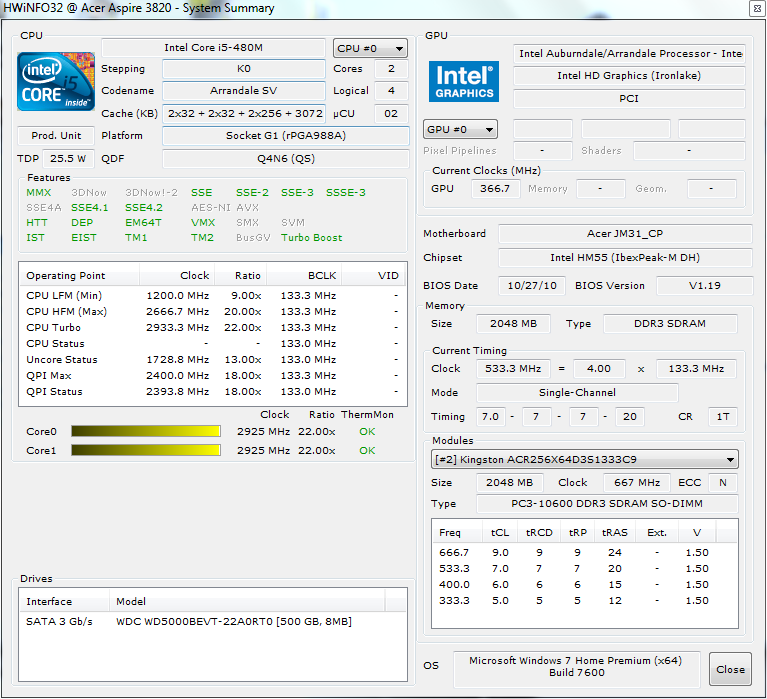The width and height of the screenshot is (767, 699).
Task: Select the CPU LFM (Min) row
Action: coord(213,295)
